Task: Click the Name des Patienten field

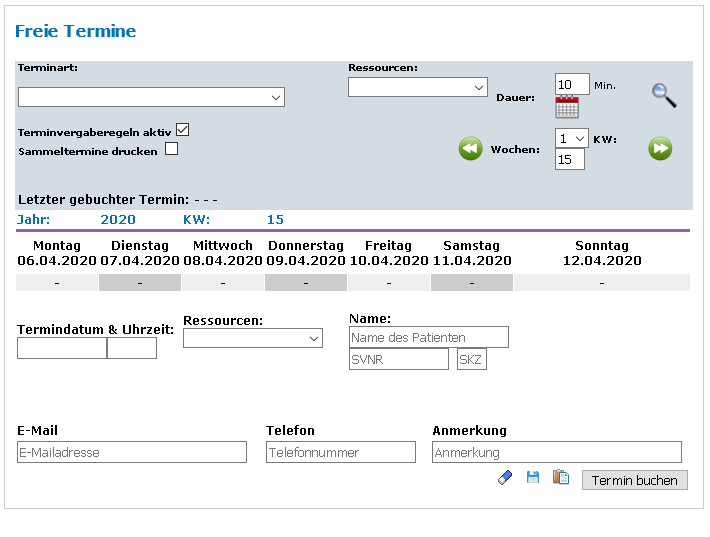Action: coord(429,337)
